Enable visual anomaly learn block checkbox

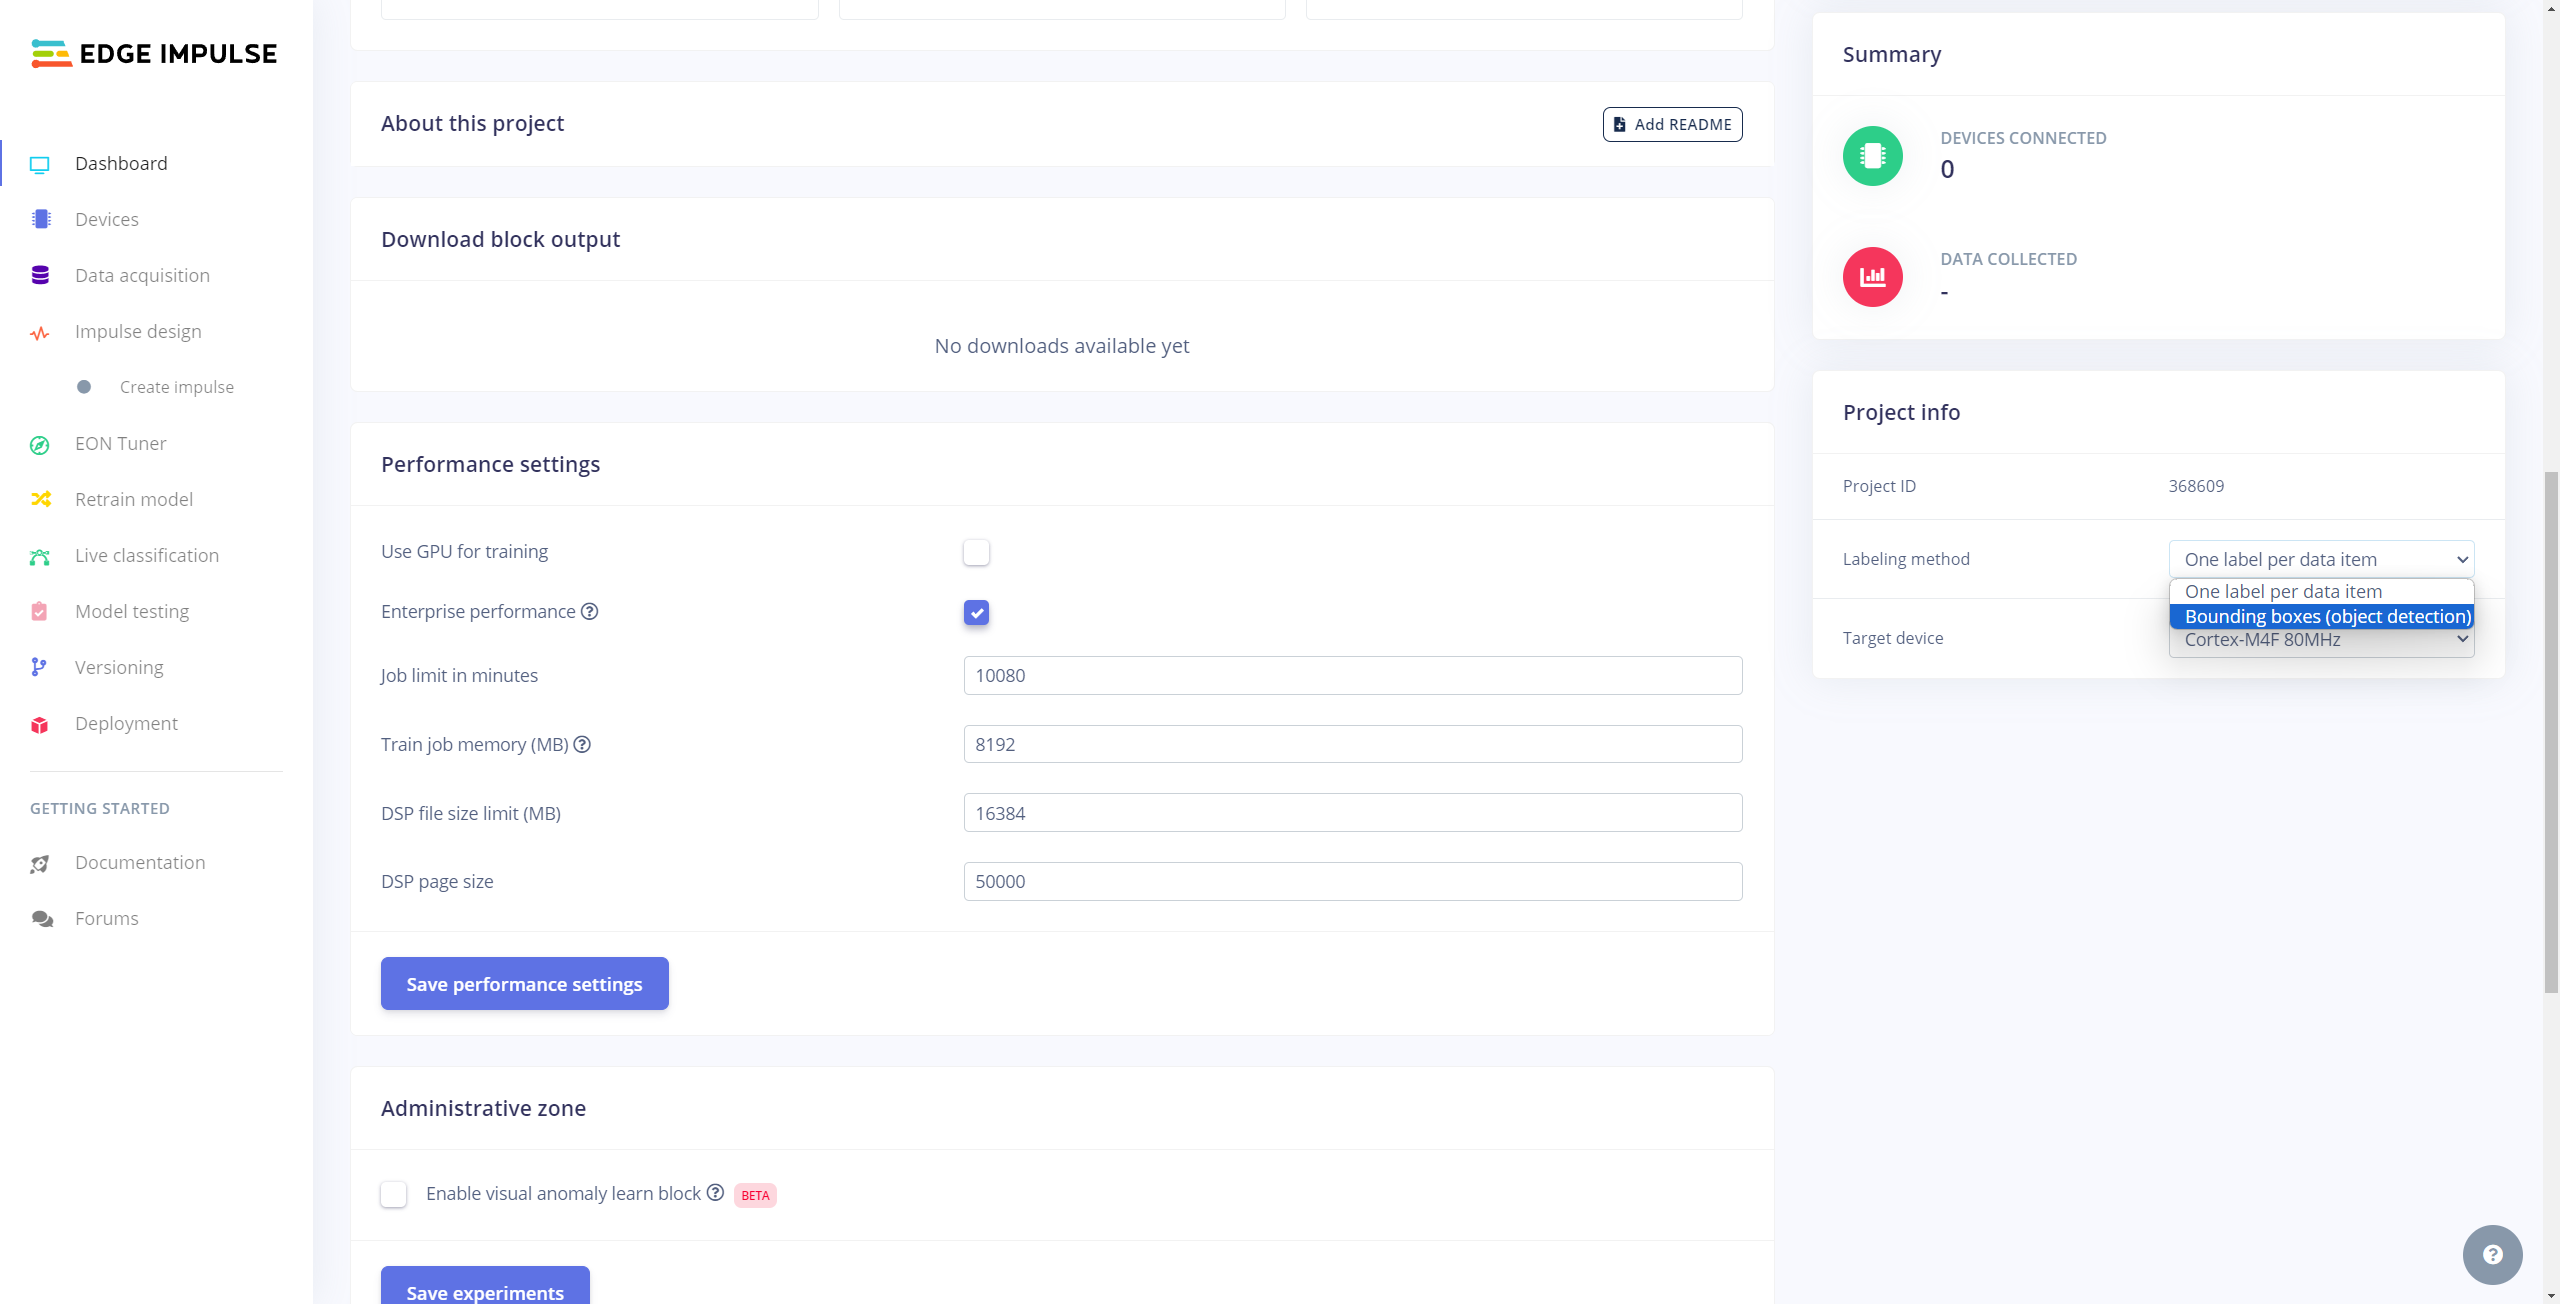tap(394, 1194)
